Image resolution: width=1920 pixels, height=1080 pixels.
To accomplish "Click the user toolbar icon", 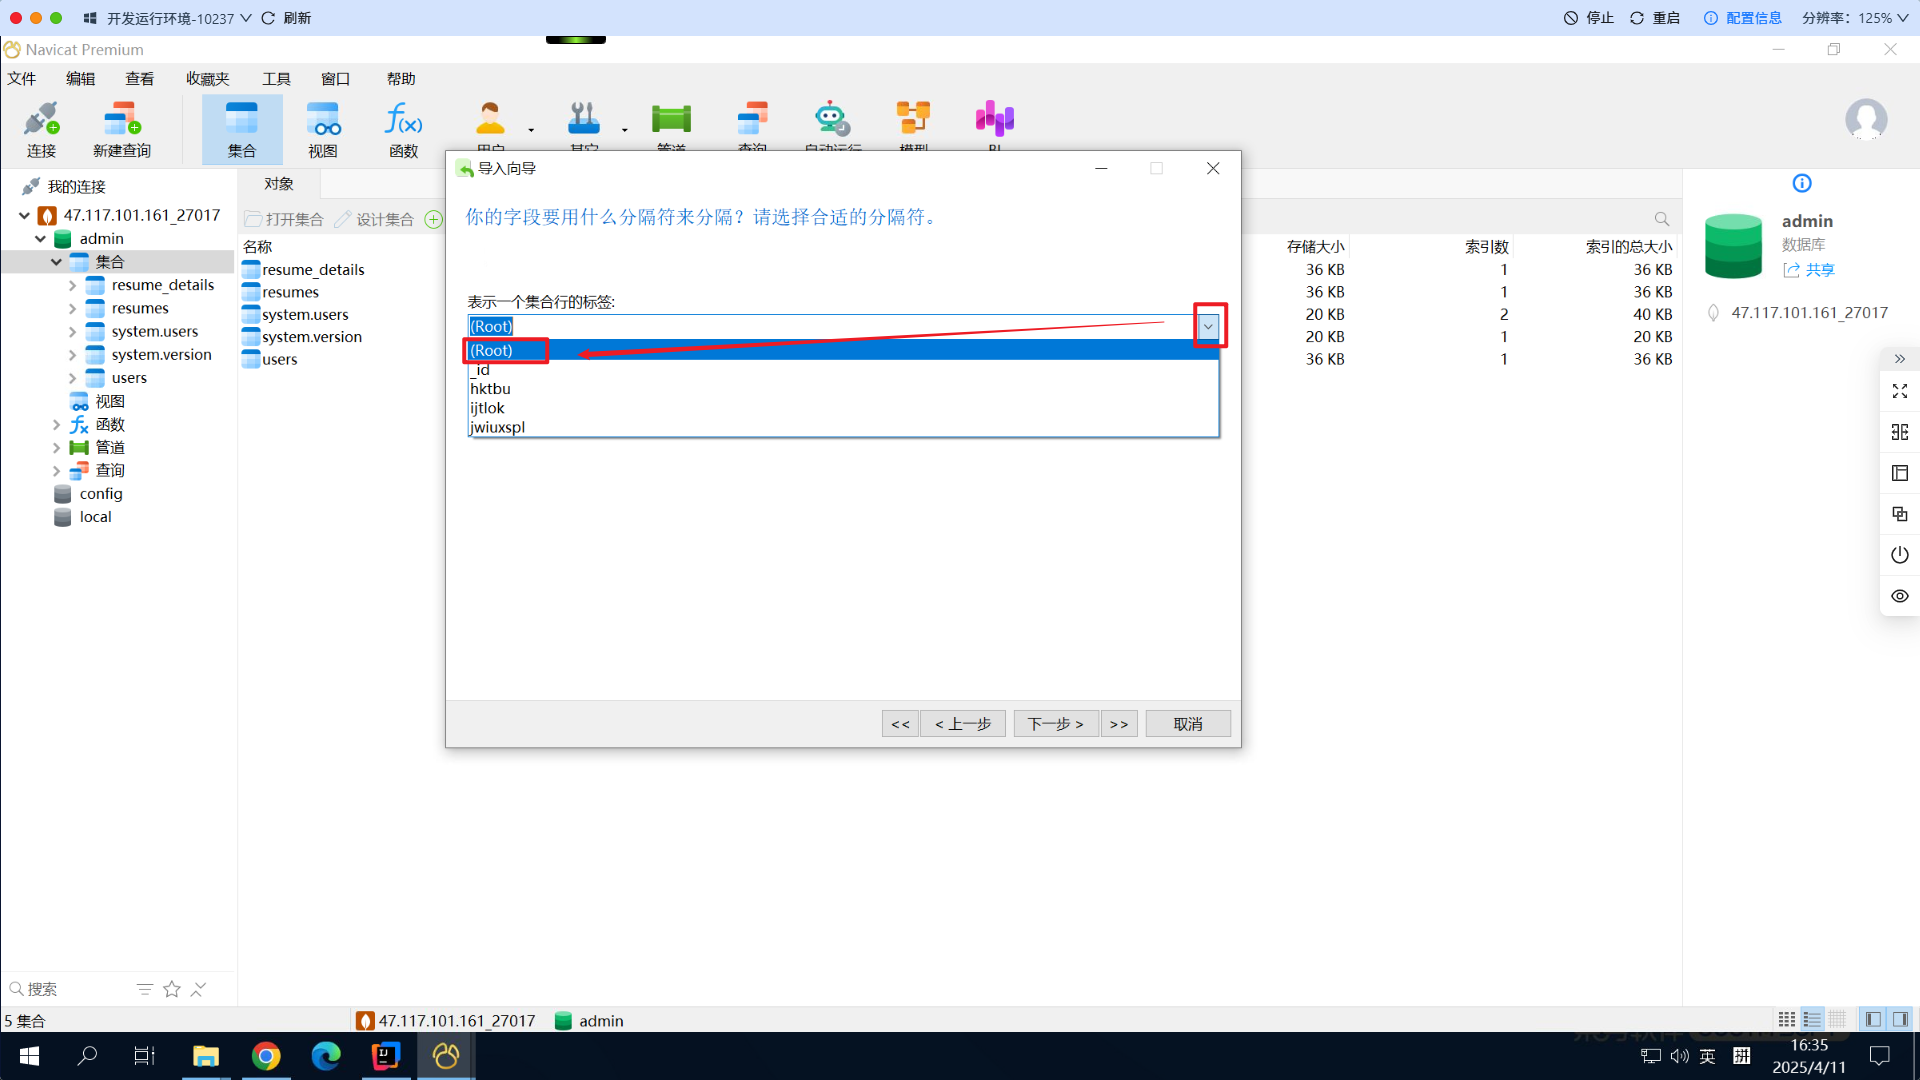I will [490, 119].
